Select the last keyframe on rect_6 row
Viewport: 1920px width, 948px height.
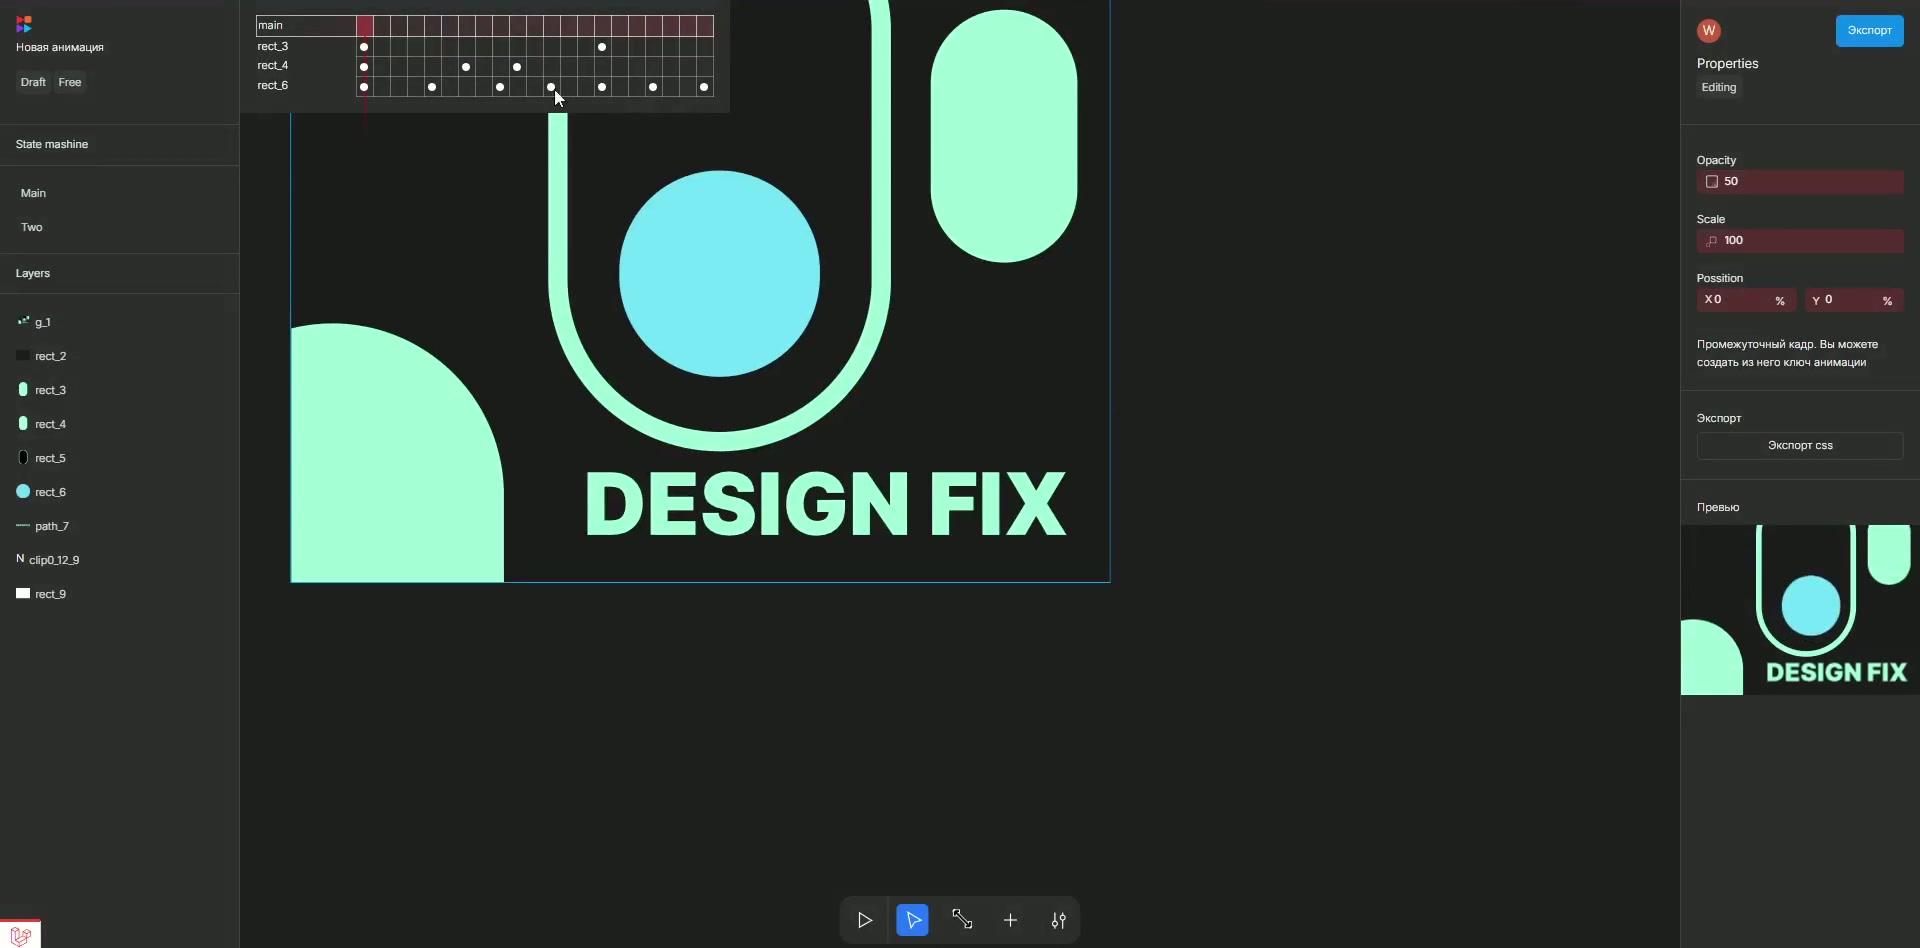coord(704,87)
